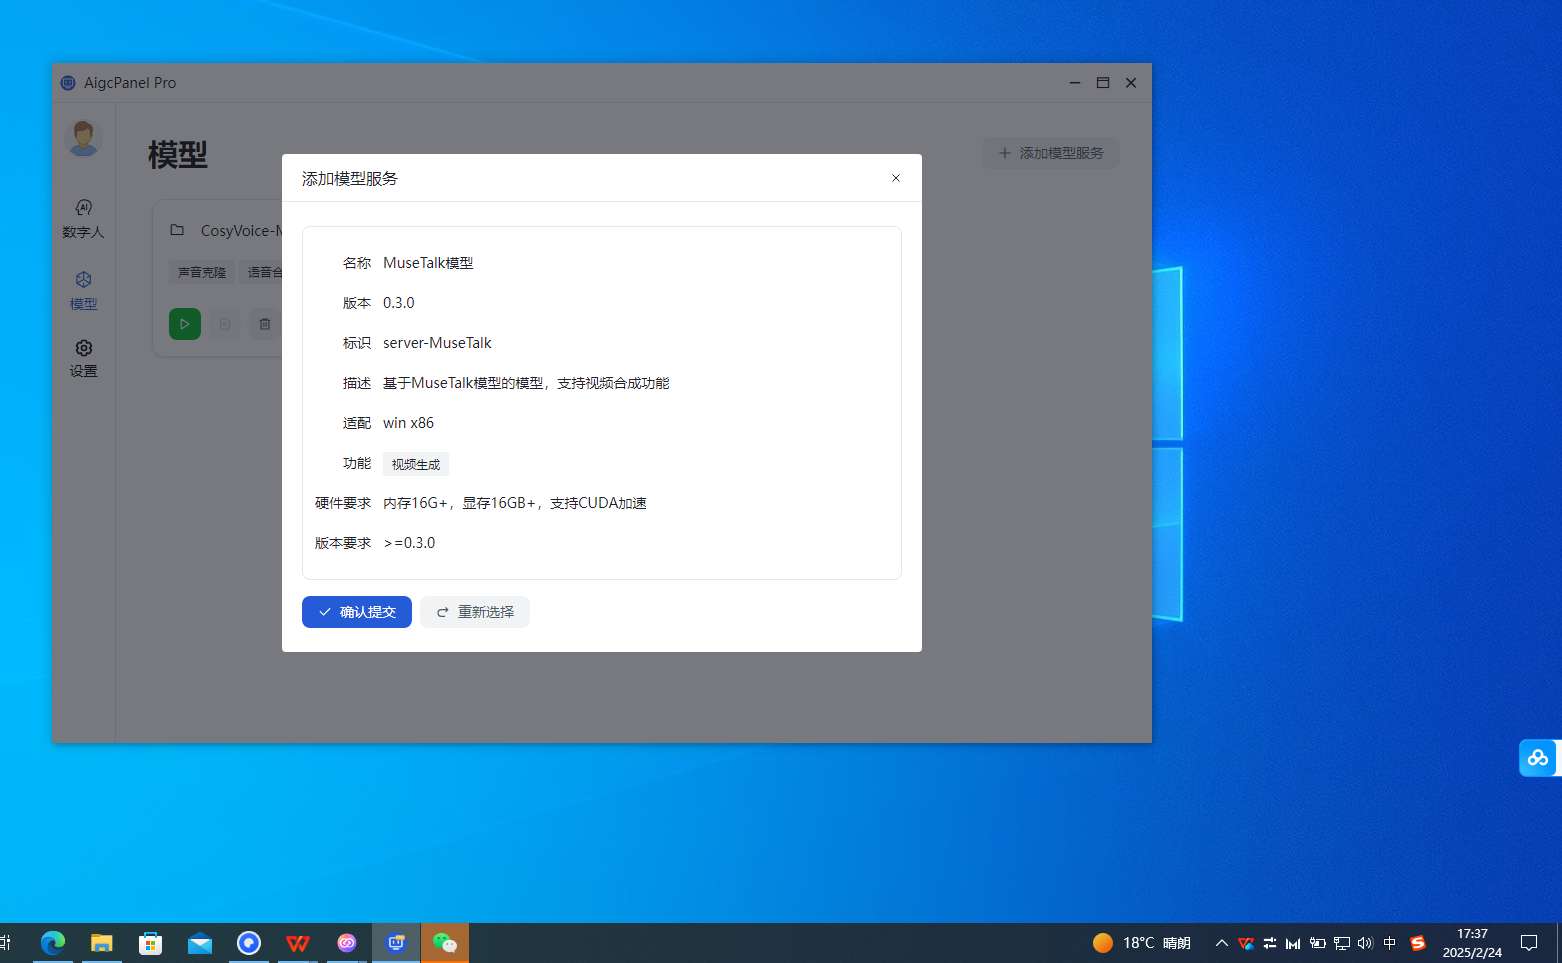This screenshot has width=1562, height=963.
Task: Click version requirement >=0.3.0
Action: coord(409,543)
